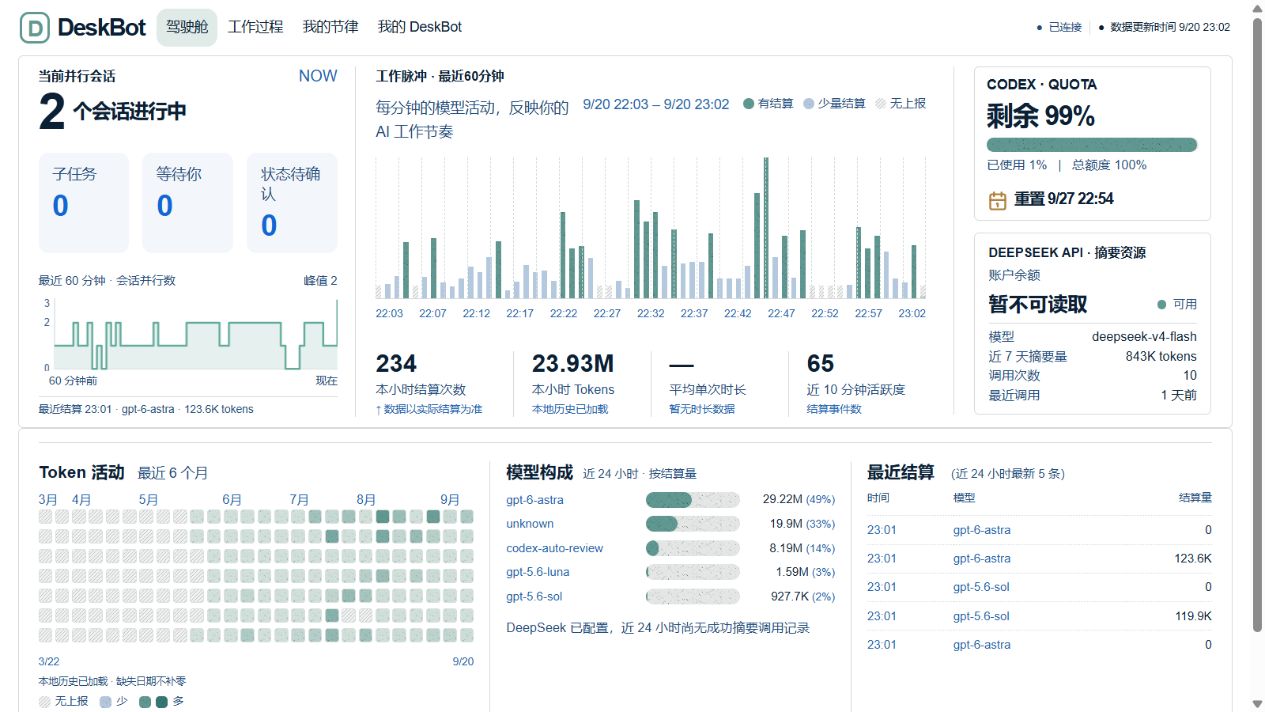
Task: Select the 驾驶舱 tab
Action: click(x=187, y=28)
